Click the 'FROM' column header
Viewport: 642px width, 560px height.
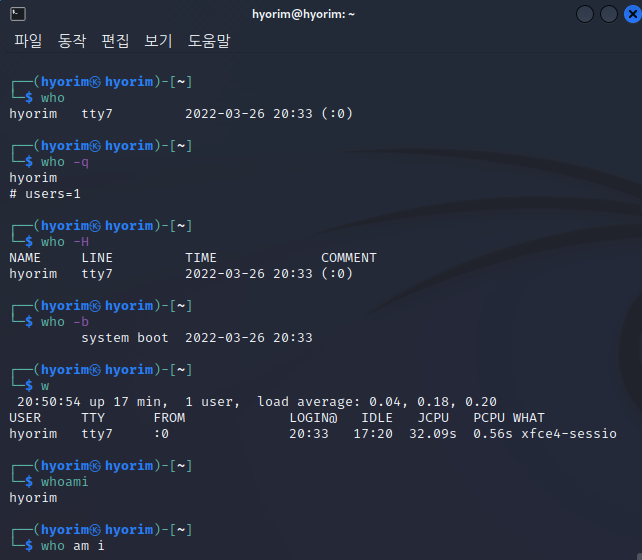(169, 418)
